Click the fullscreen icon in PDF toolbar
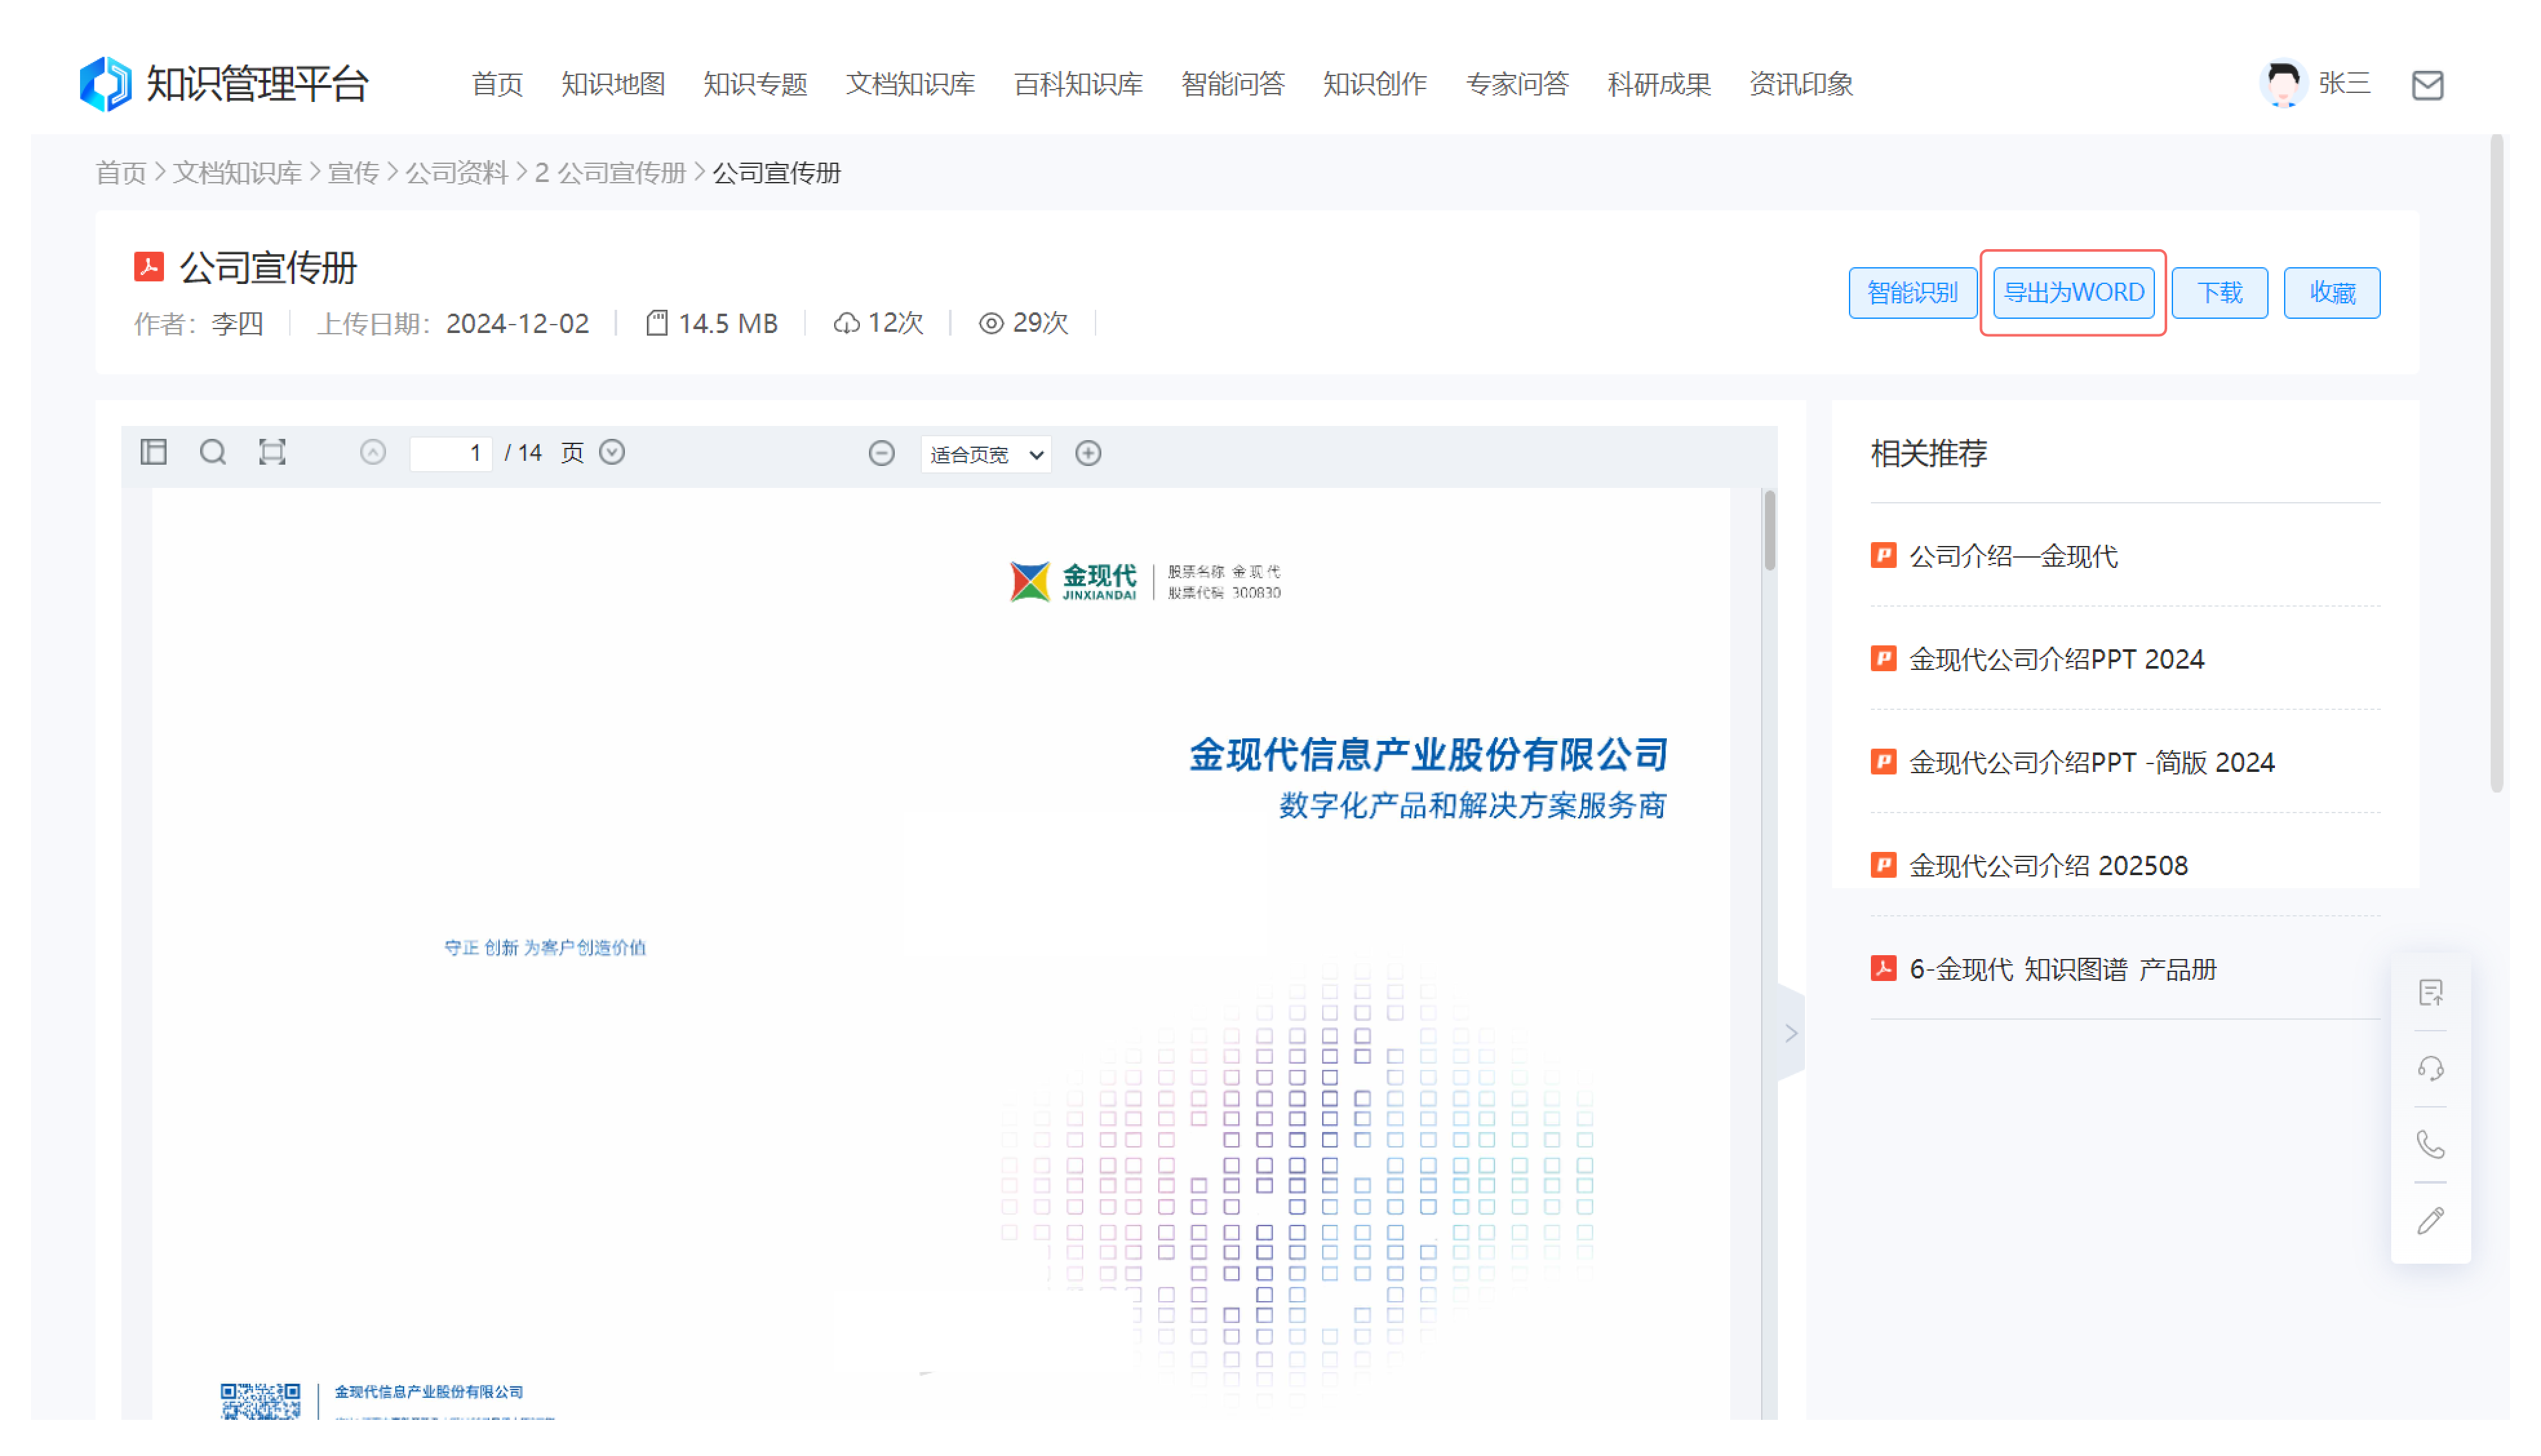Image resolution: width=2541 pixels, height=1456 pixels. coord(272,453)
